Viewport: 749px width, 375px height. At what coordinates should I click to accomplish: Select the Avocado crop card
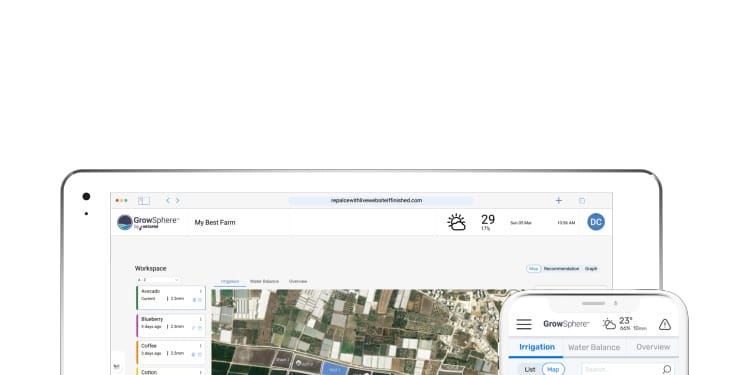pos(171,297)
